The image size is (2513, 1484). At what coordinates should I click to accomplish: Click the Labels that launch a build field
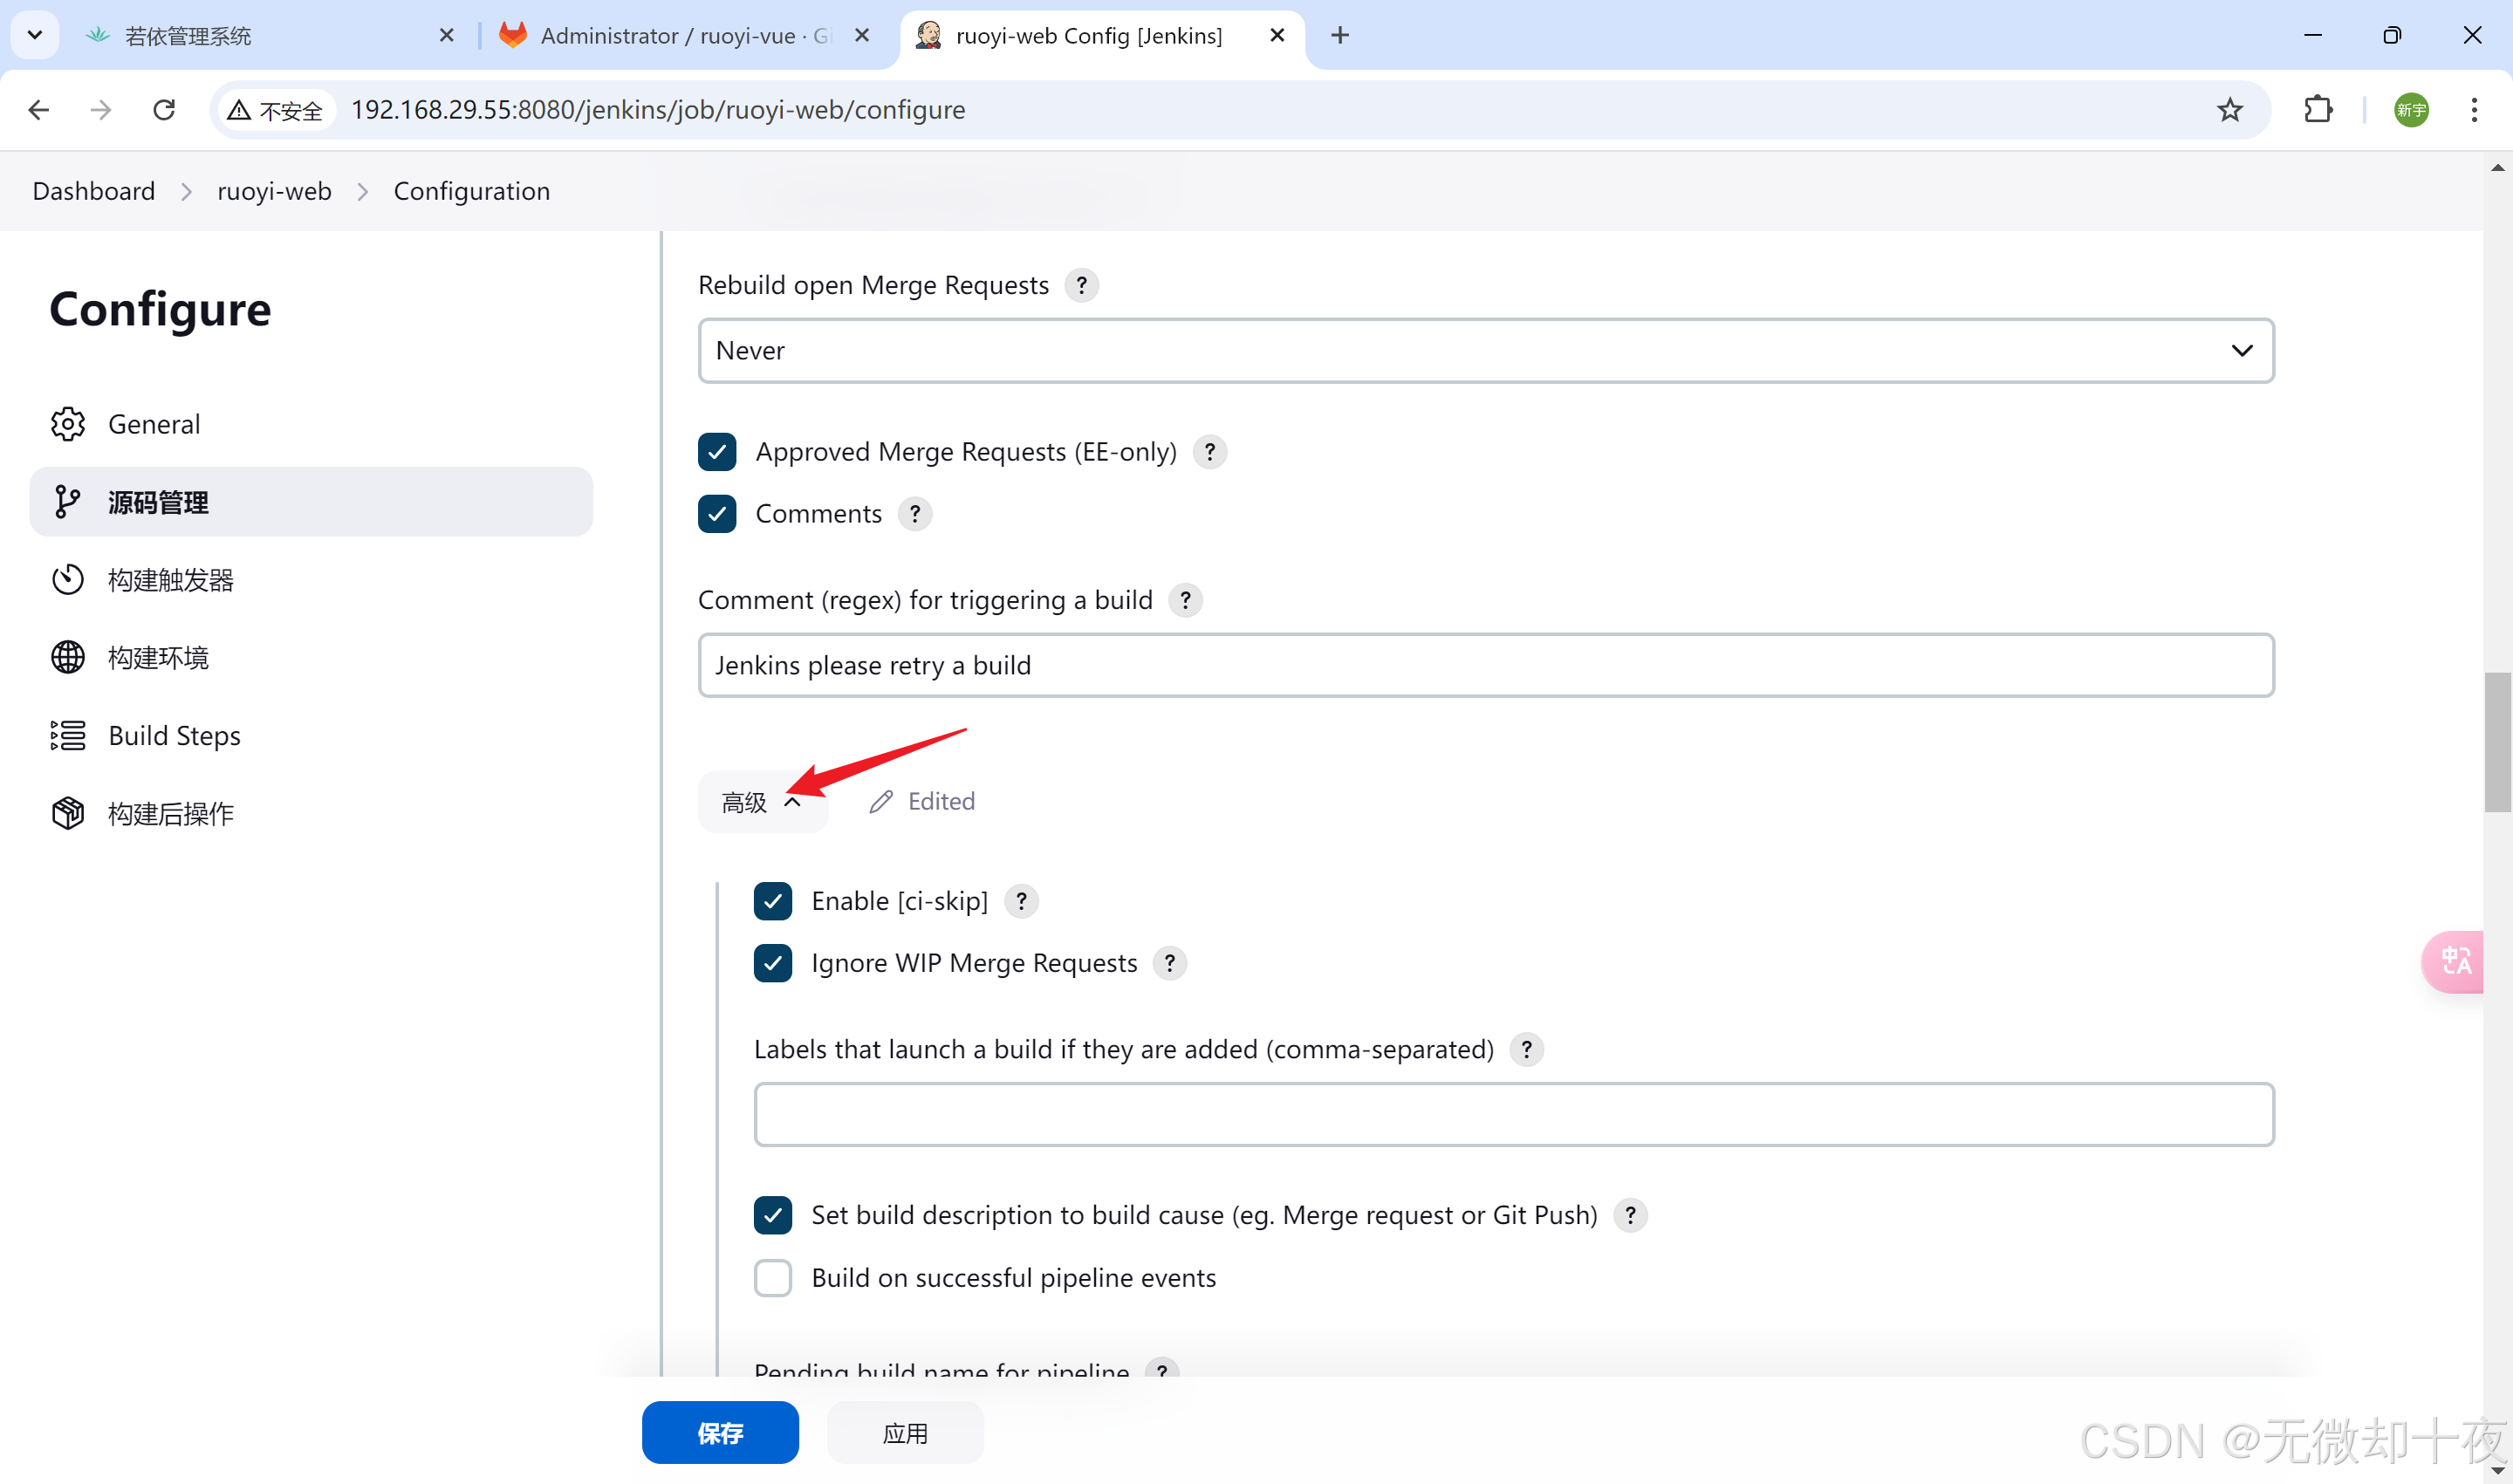(x=1513, y=1114)
